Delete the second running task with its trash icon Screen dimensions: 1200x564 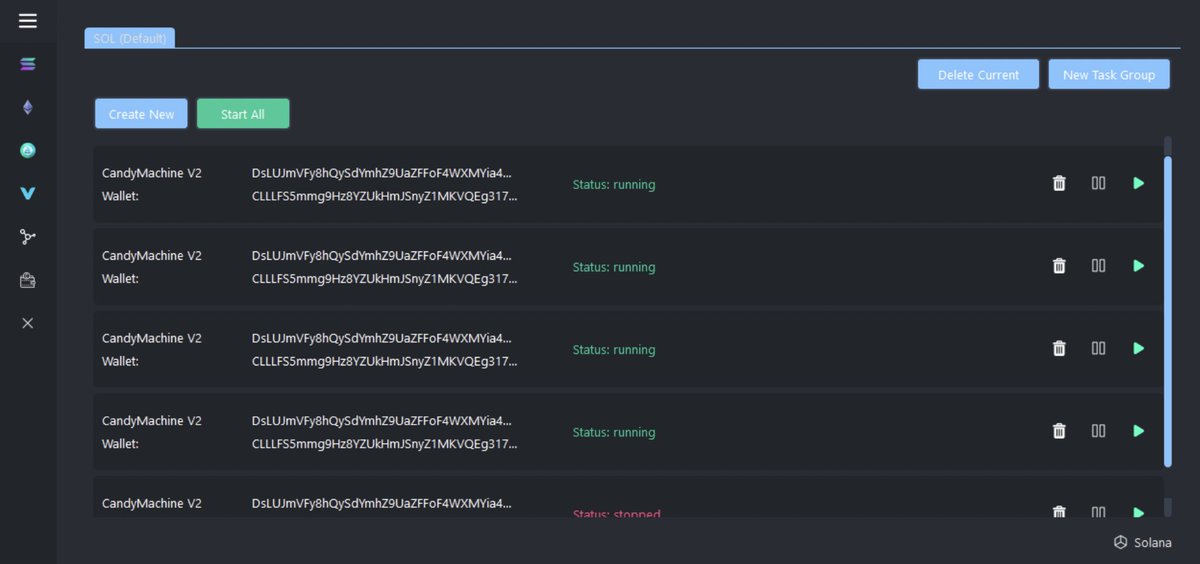1059,266
